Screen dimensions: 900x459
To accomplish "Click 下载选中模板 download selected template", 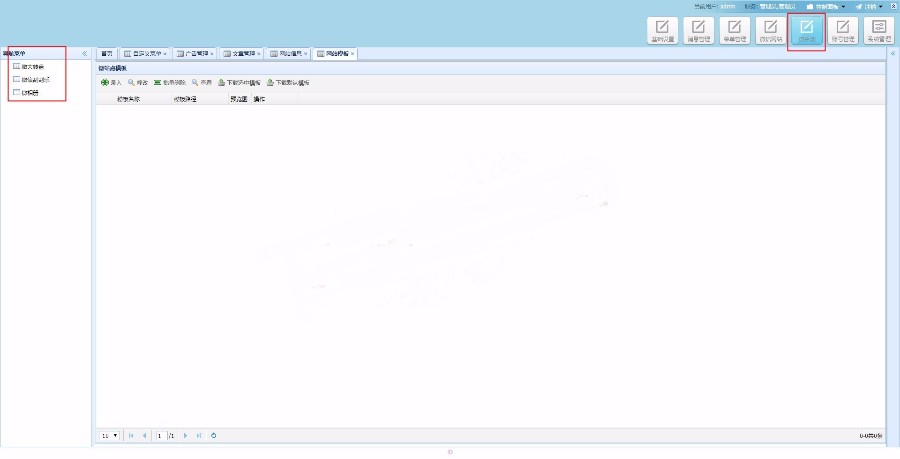I will pos(239,83).
